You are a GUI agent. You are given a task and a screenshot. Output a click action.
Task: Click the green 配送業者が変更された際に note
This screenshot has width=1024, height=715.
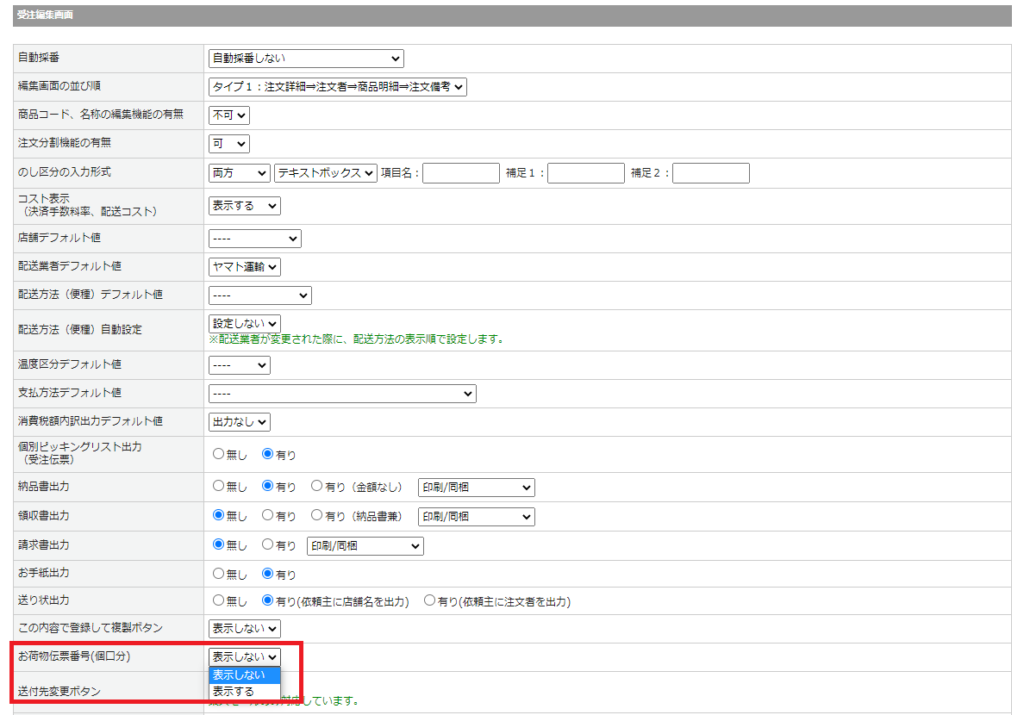(356, 340)
